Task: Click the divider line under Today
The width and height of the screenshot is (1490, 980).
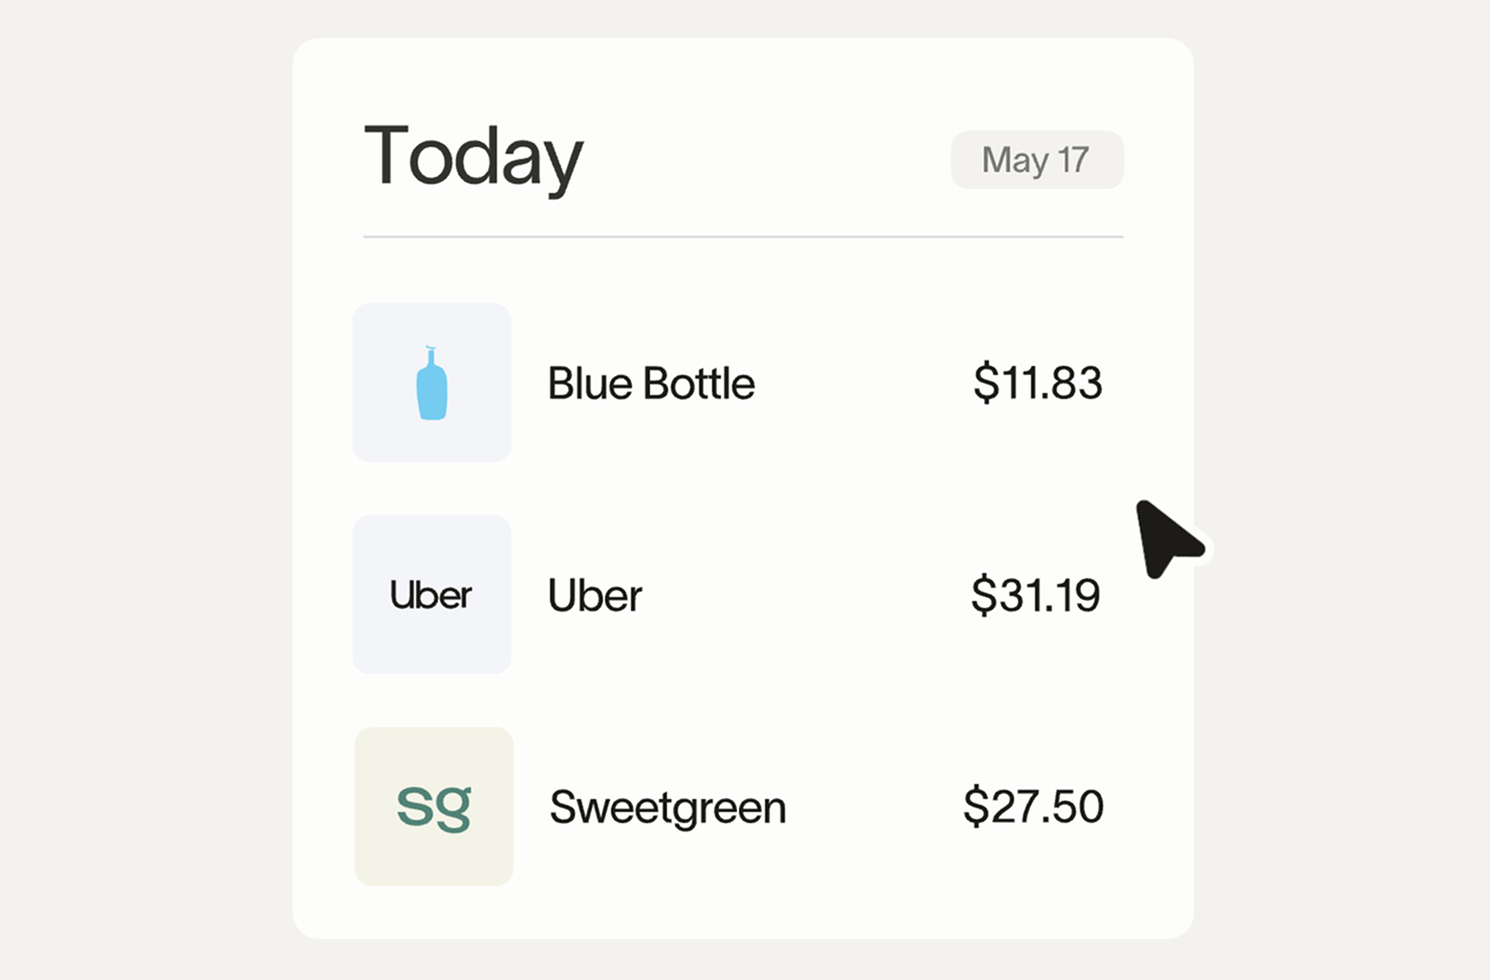Action: 743,237
